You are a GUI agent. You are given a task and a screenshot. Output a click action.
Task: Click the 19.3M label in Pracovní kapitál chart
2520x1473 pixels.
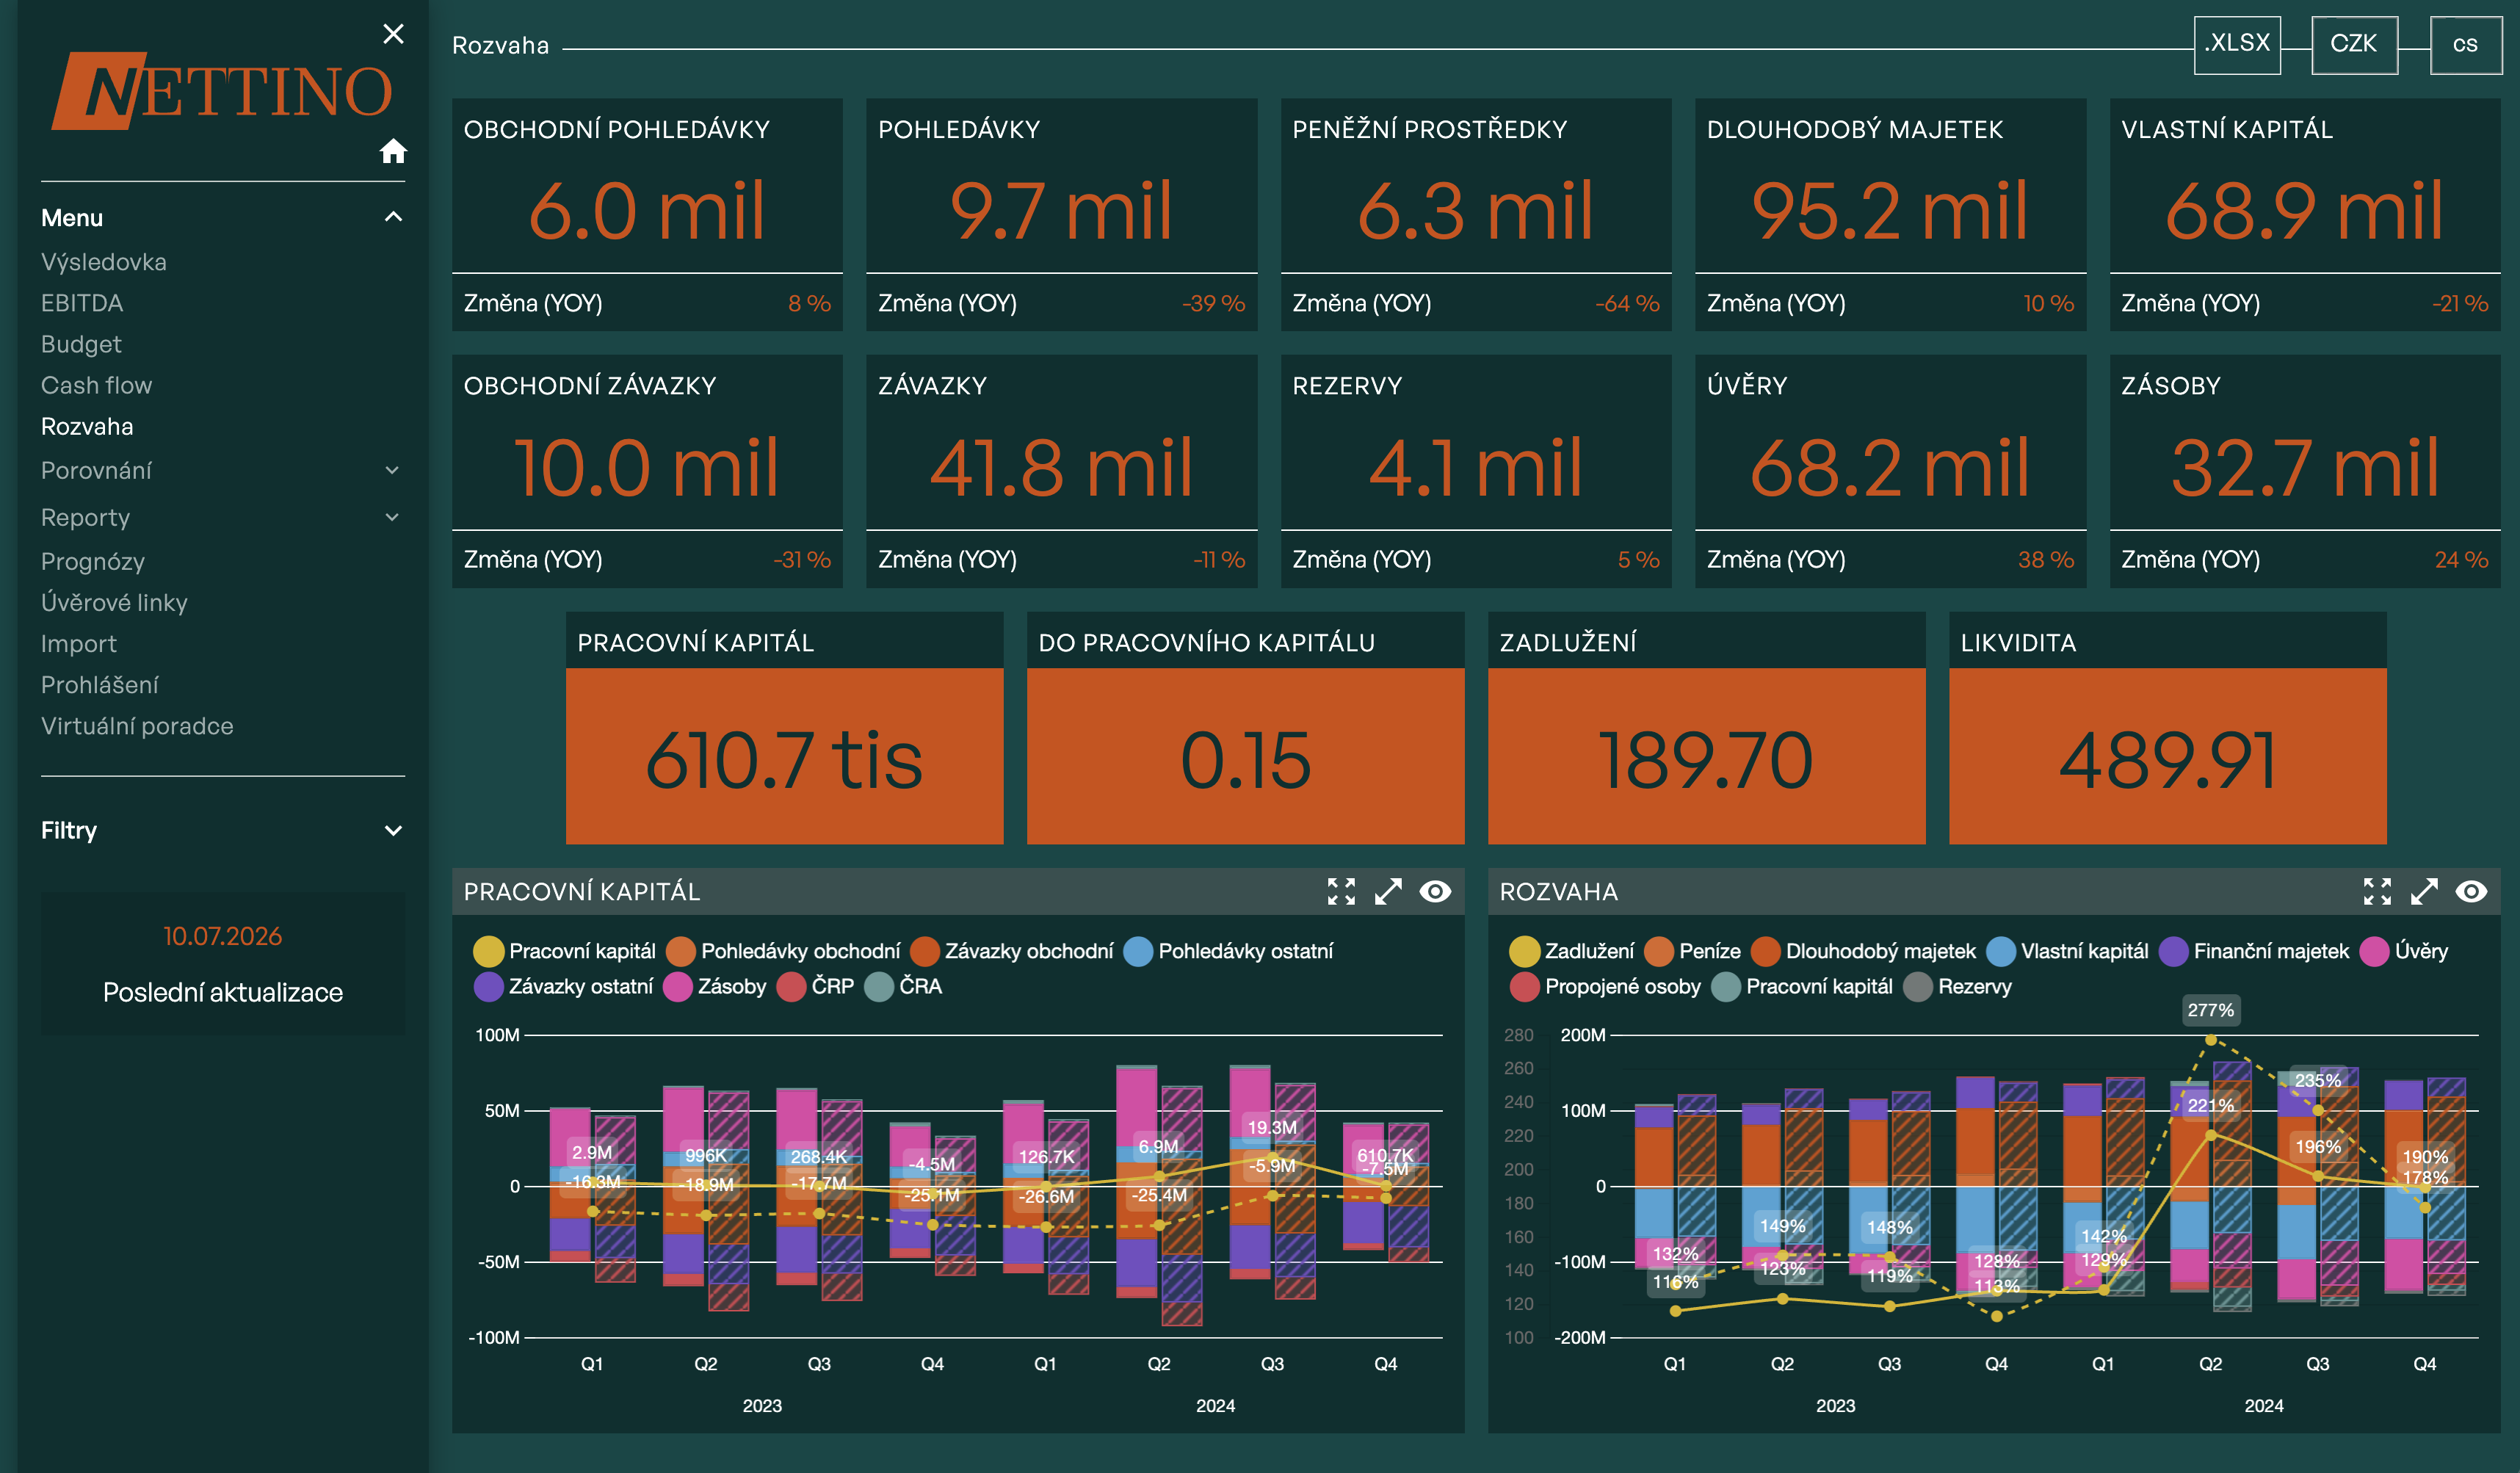[x=1271, y=1127]
